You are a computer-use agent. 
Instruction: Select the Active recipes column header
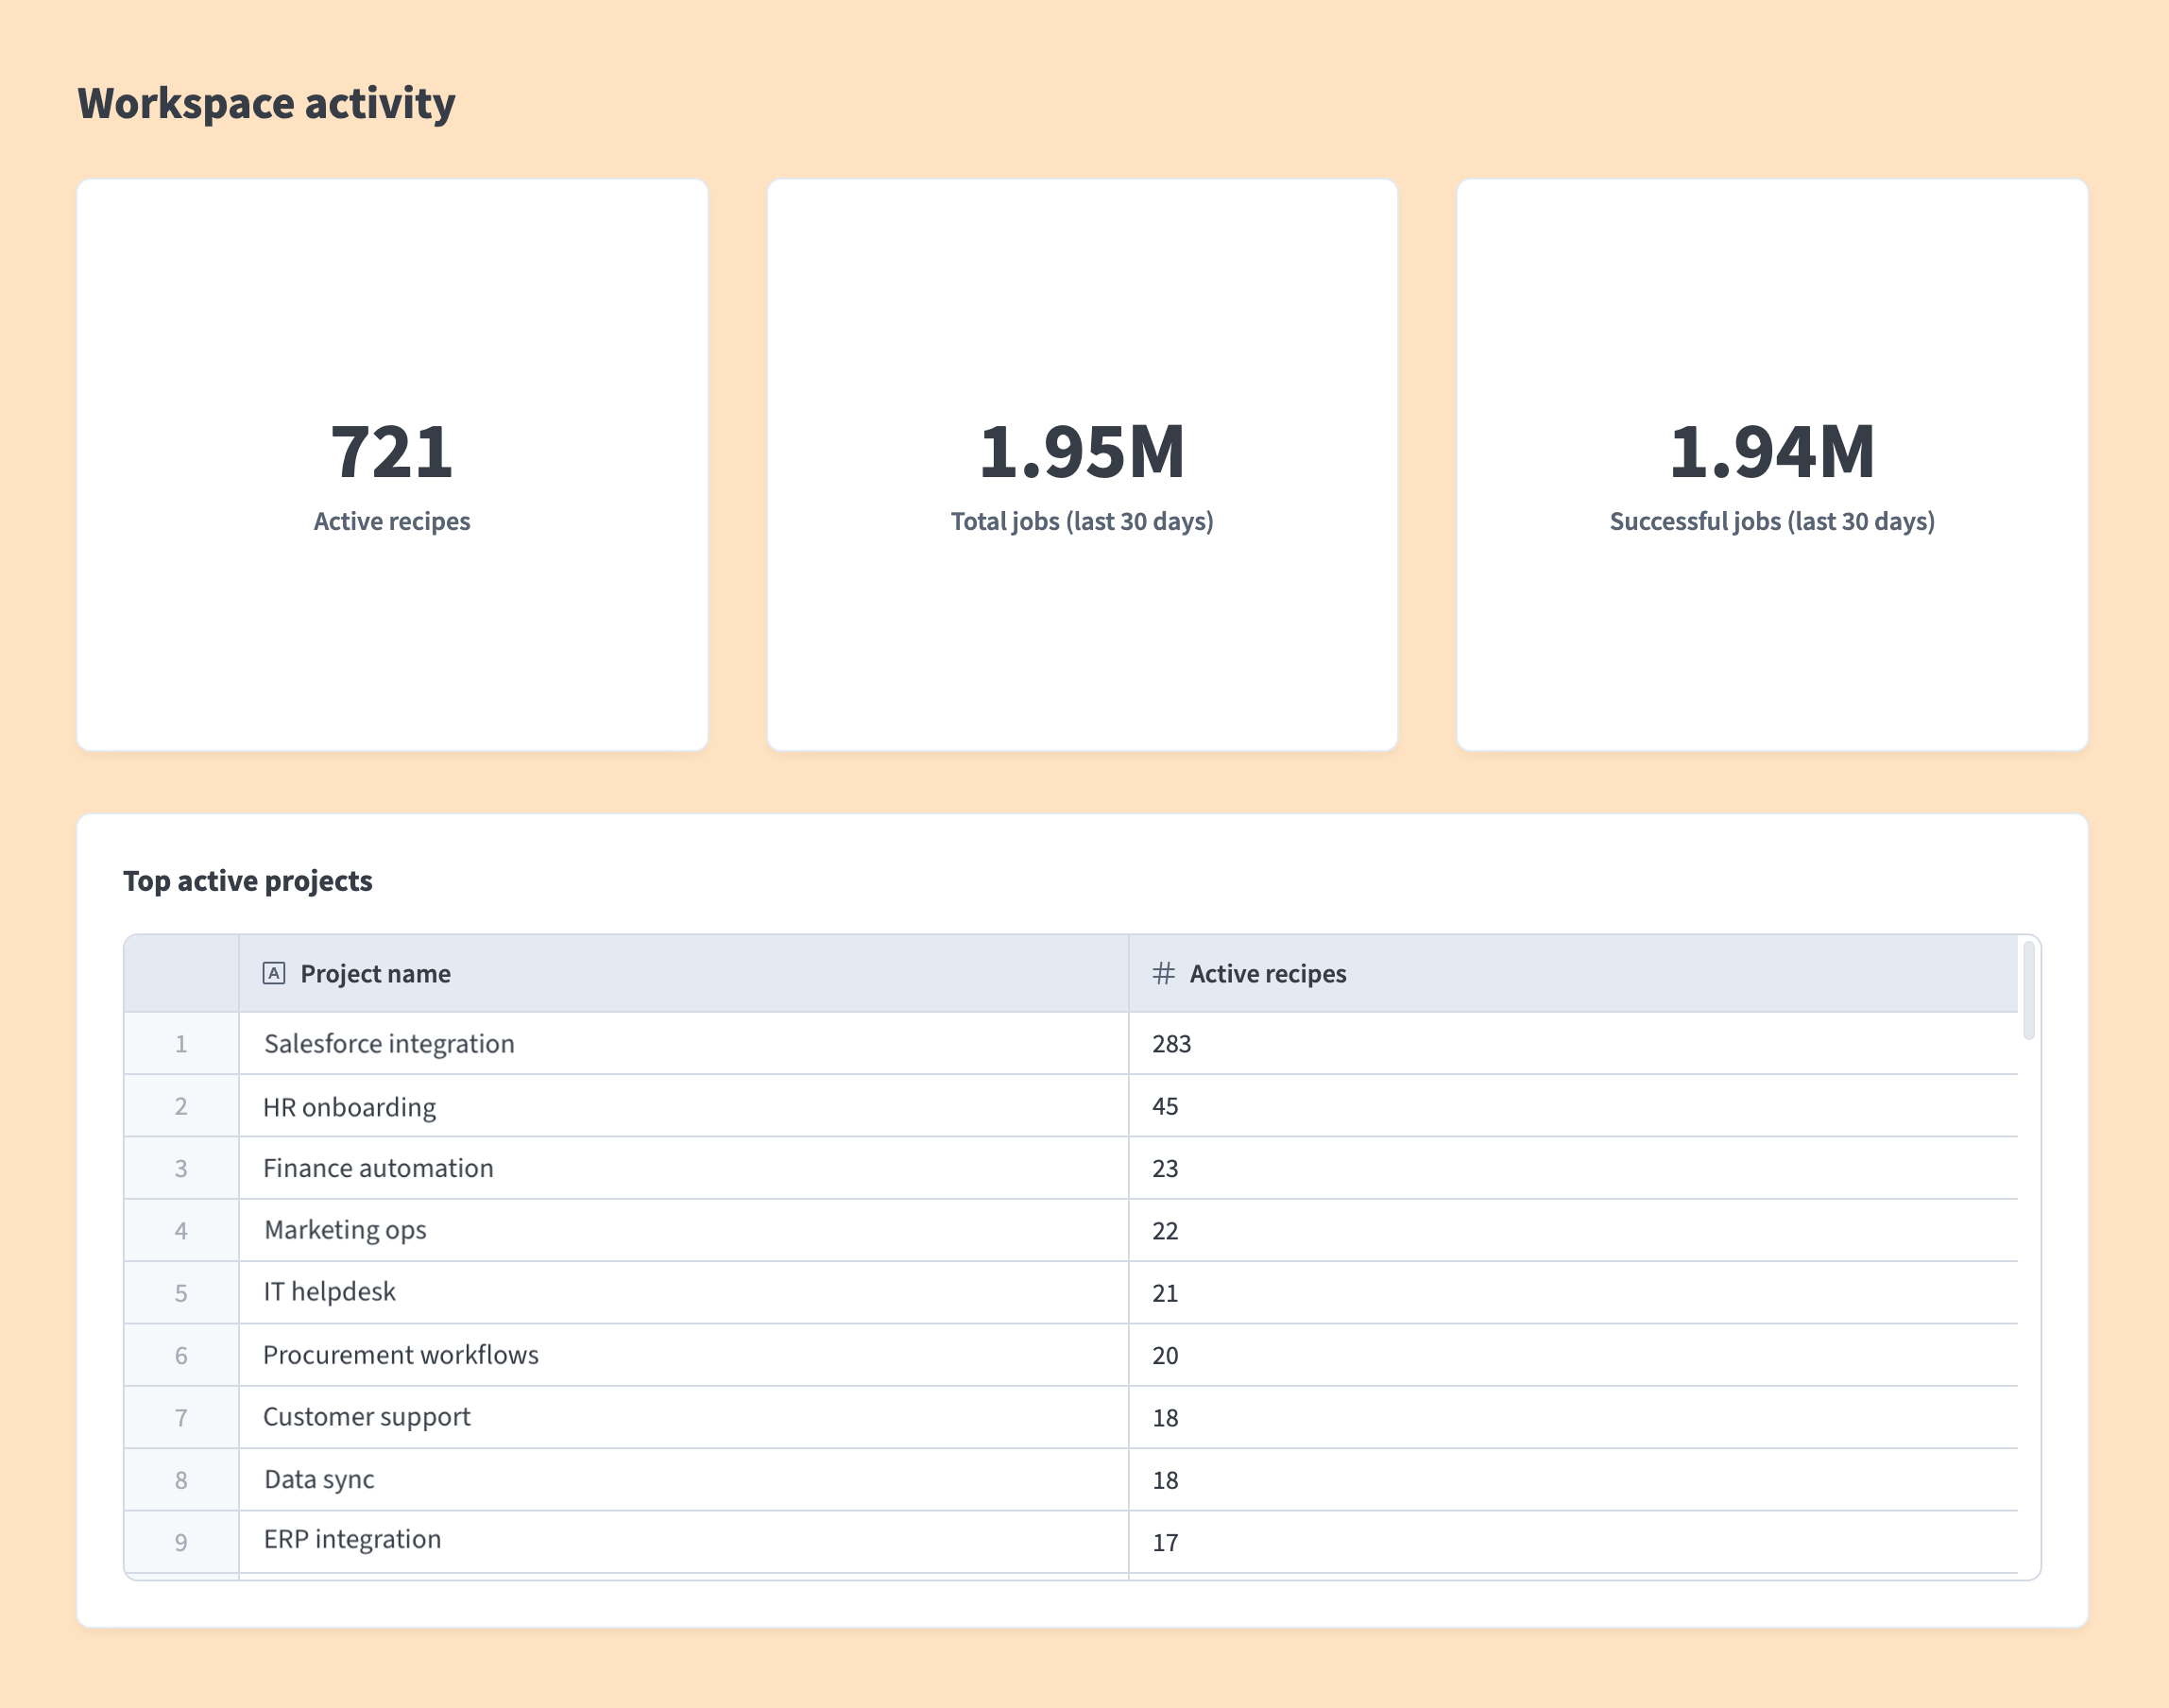(1267, 972)
